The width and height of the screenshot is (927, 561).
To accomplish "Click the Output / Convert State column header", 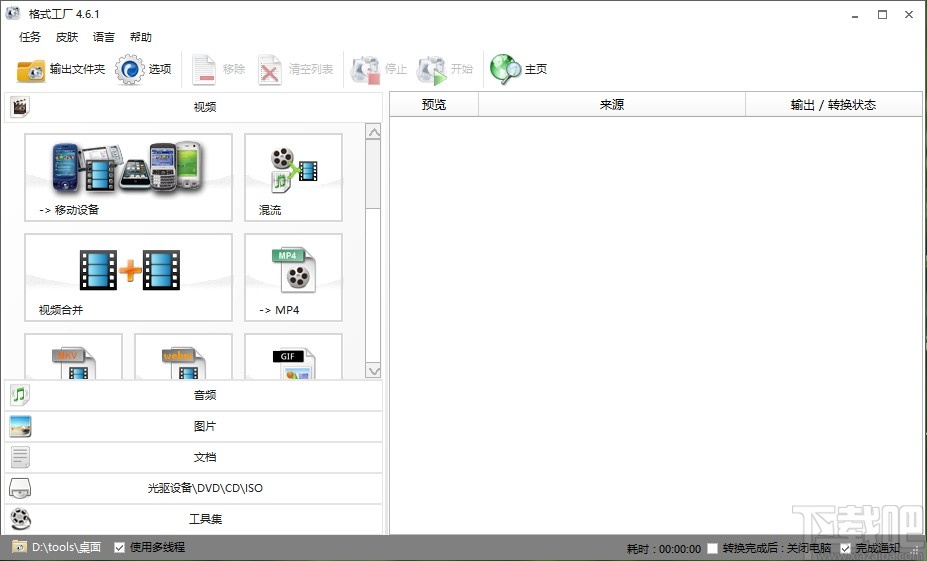I will (x=834, y=105).
